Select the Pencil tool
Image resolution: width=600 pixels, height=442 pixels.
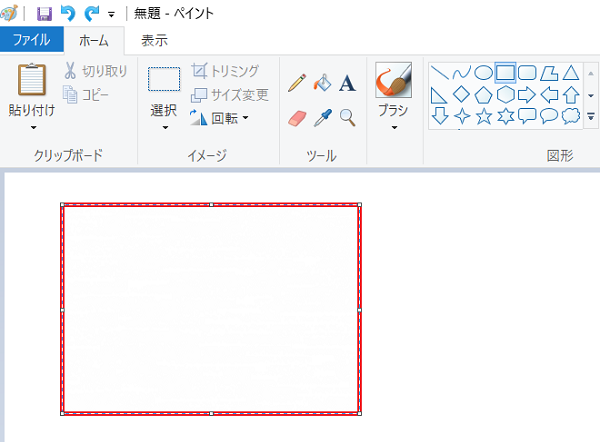(x=297, y=83)
